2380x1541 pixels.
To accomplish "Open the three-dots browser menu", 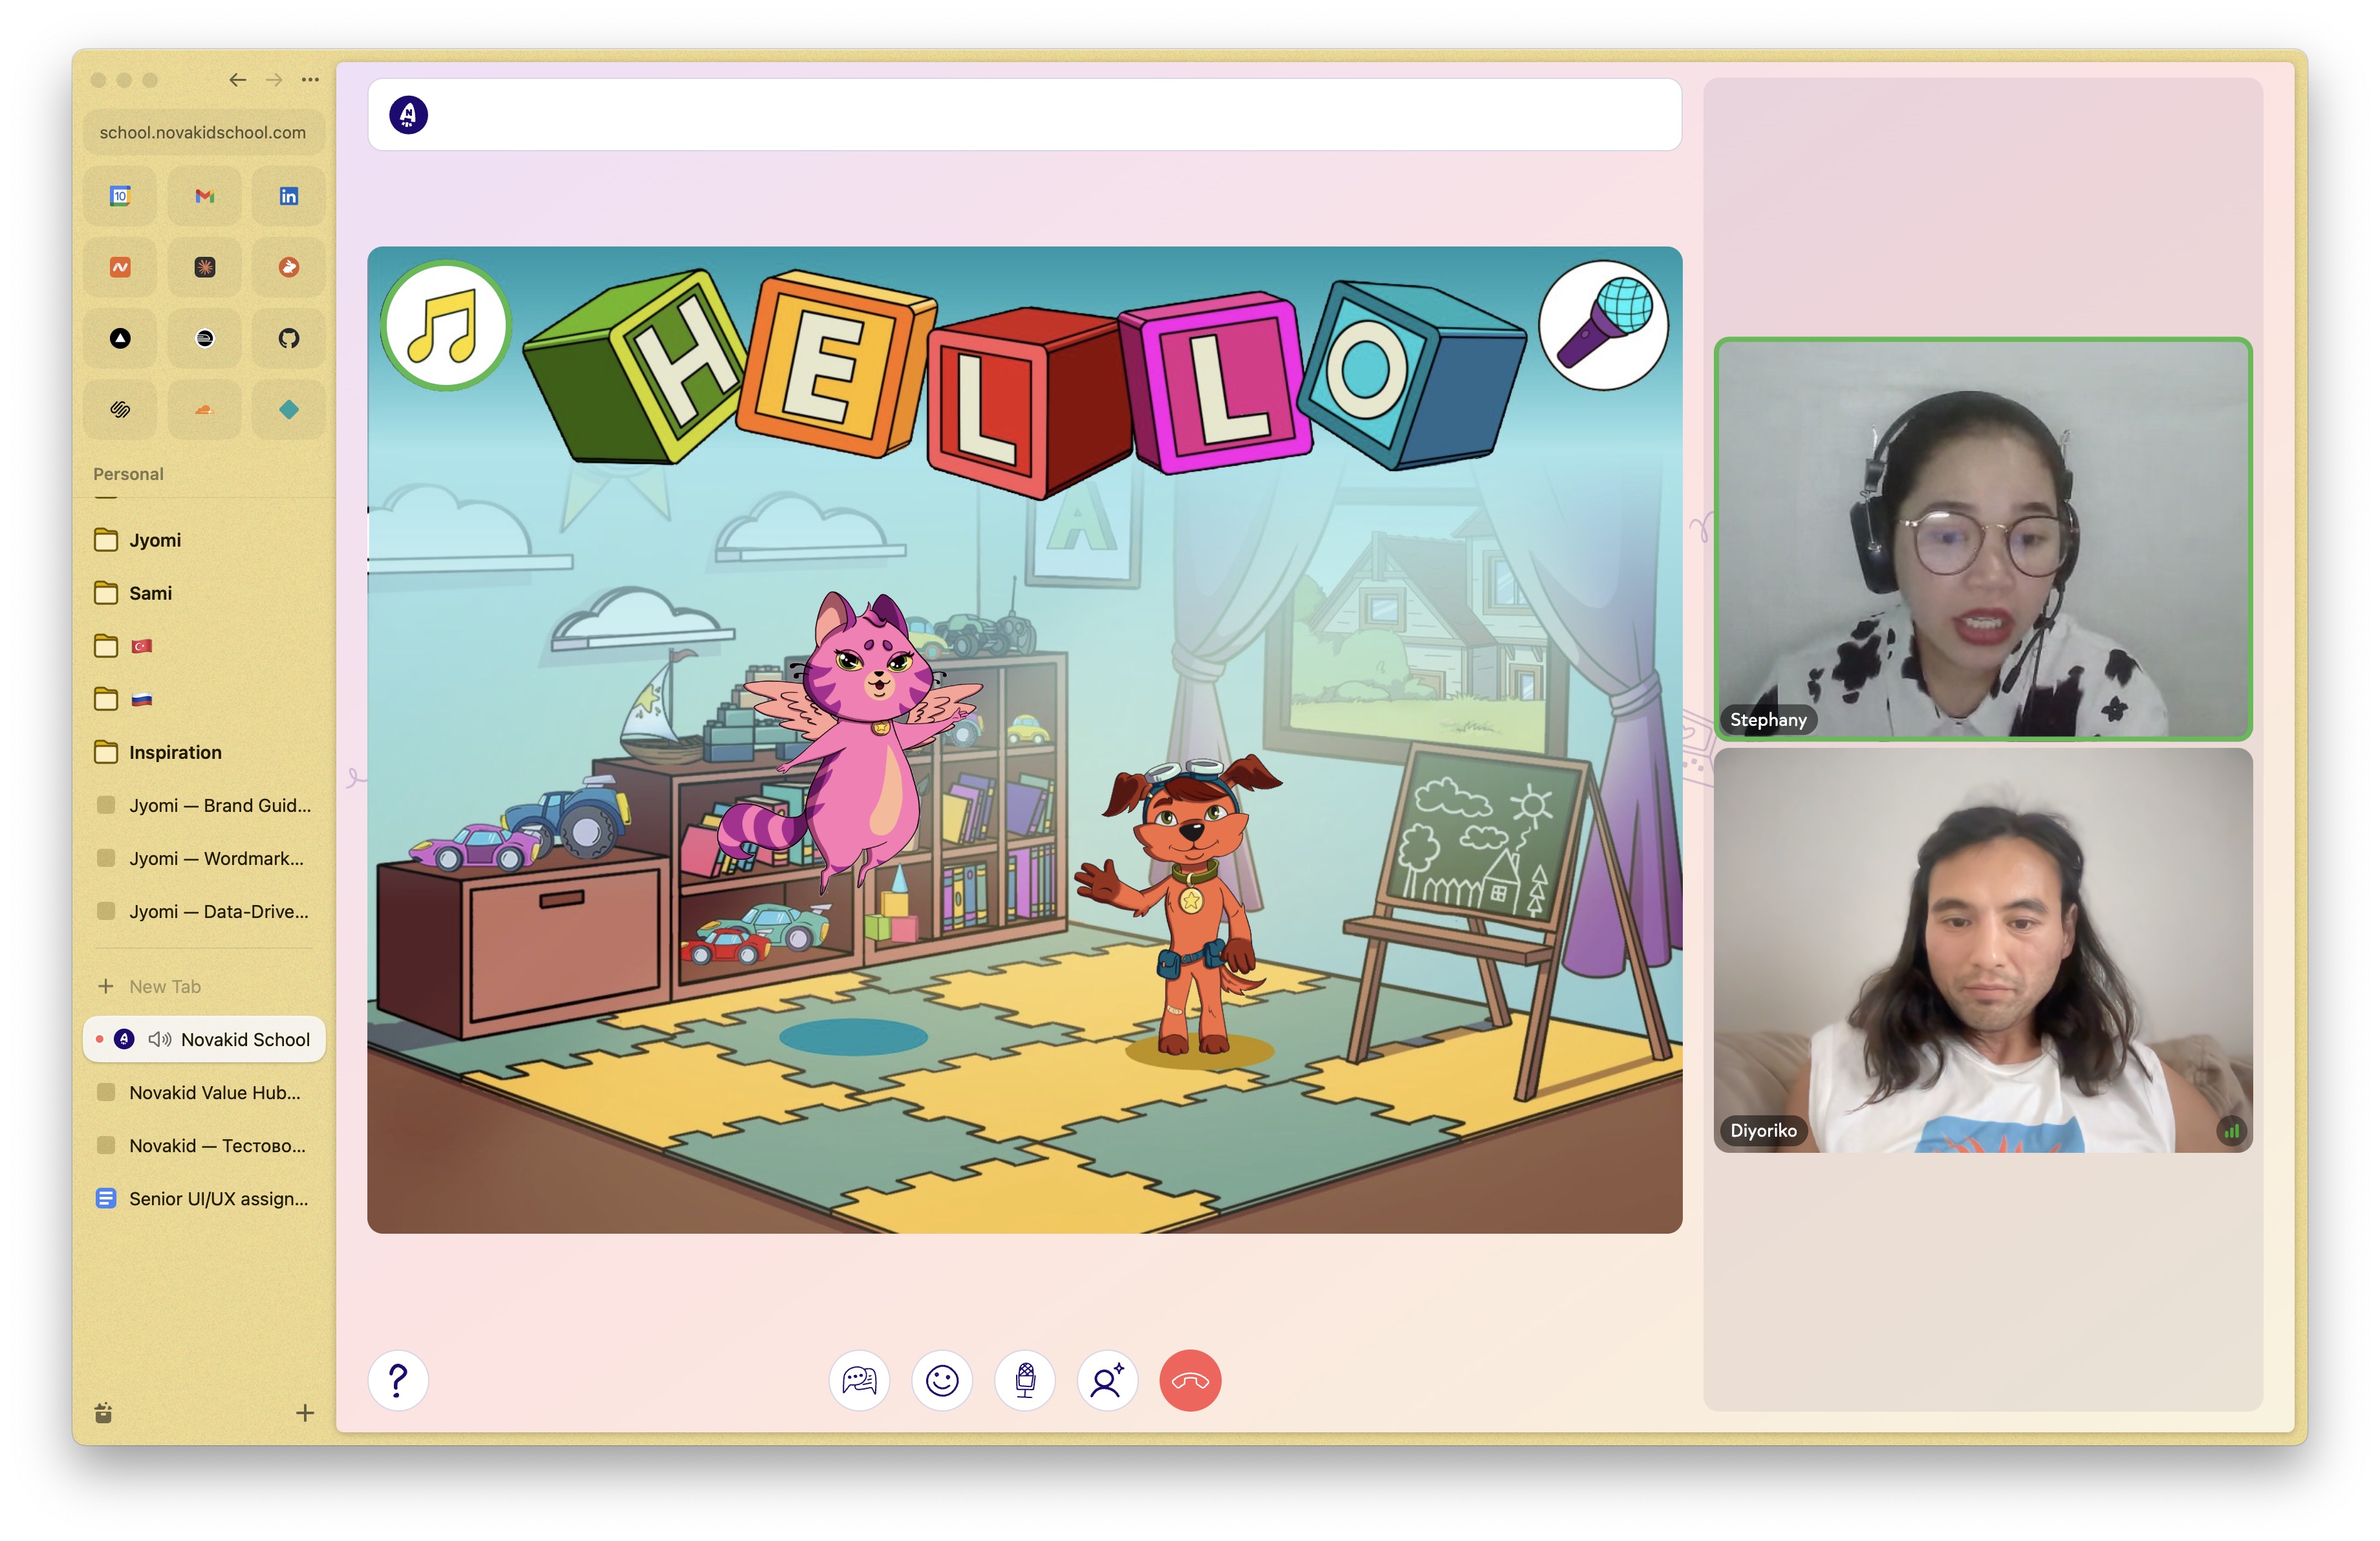I will tap(311, 80).
